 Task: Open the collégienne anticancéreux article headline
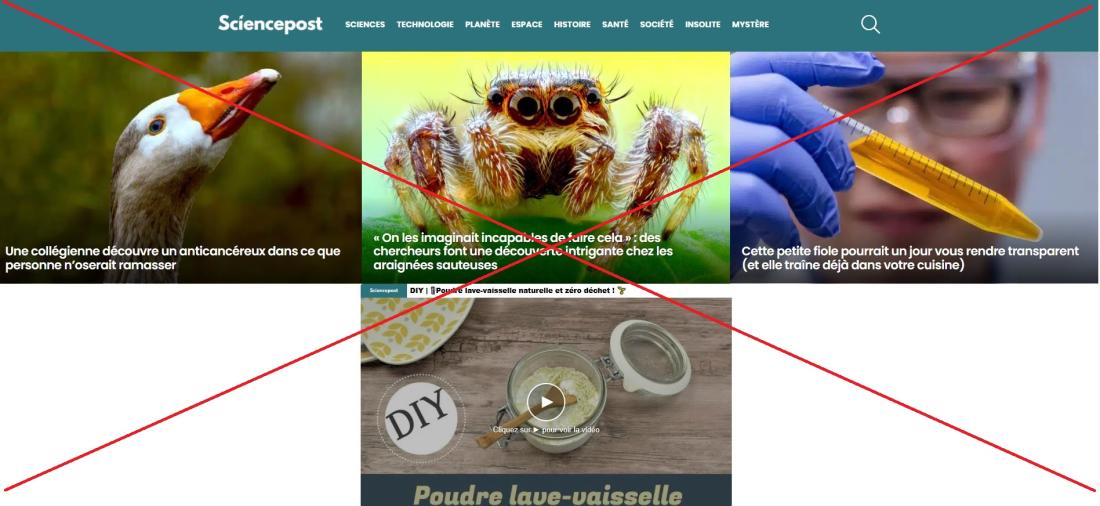173,258
